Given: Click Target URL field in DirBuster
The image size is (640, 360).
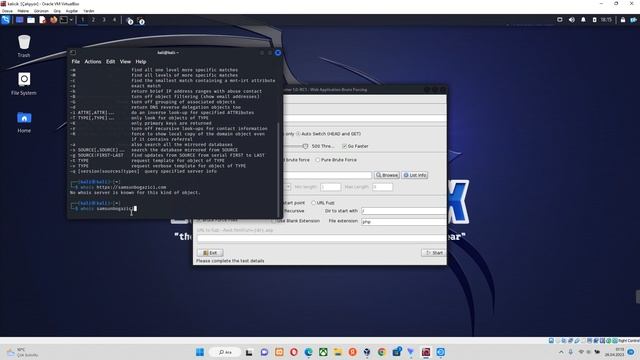Looking at the screenshot, I should 364,118.
